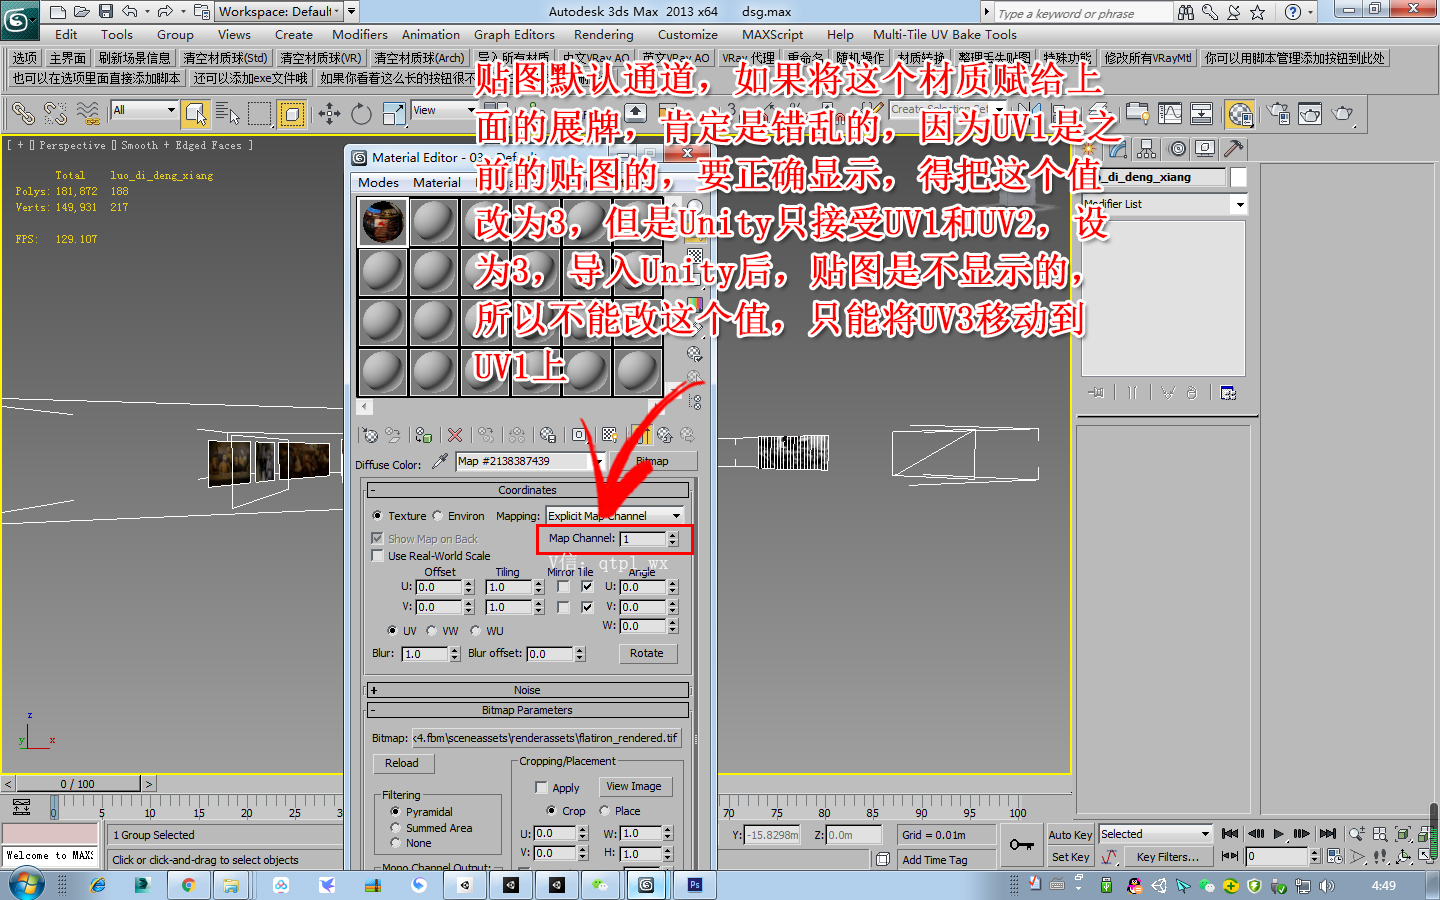1440x900 pixels.
Task: Choose Summed Area filtering option
Action: (x=396, y=828)
